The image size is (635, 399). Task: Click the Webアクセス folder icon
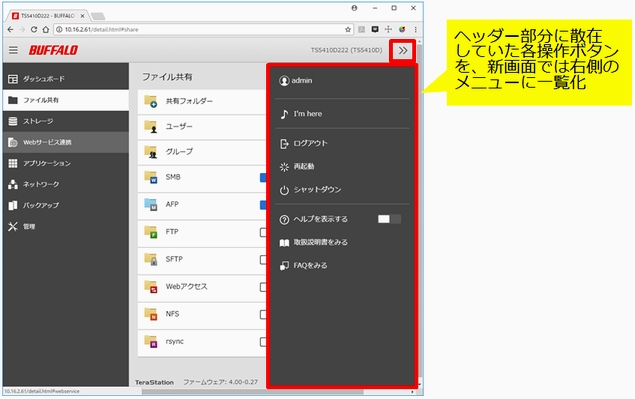[x=151, y=286]
